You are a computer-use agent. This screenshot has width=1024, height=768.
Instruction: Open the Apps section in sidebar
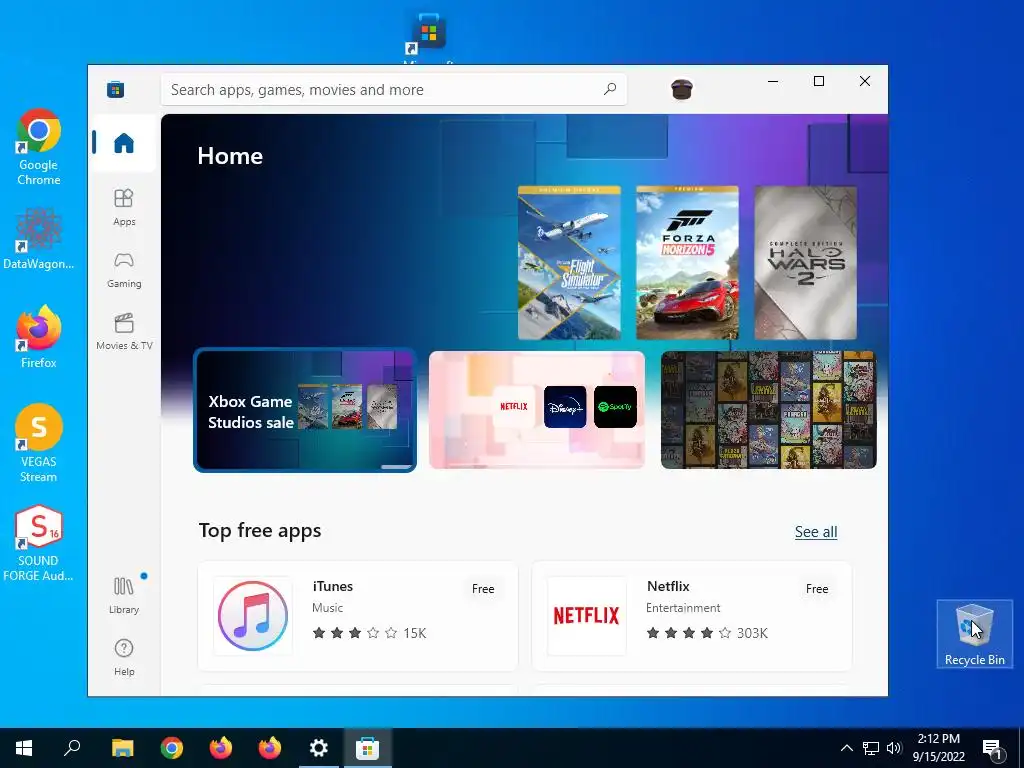(x=123, y=208)
